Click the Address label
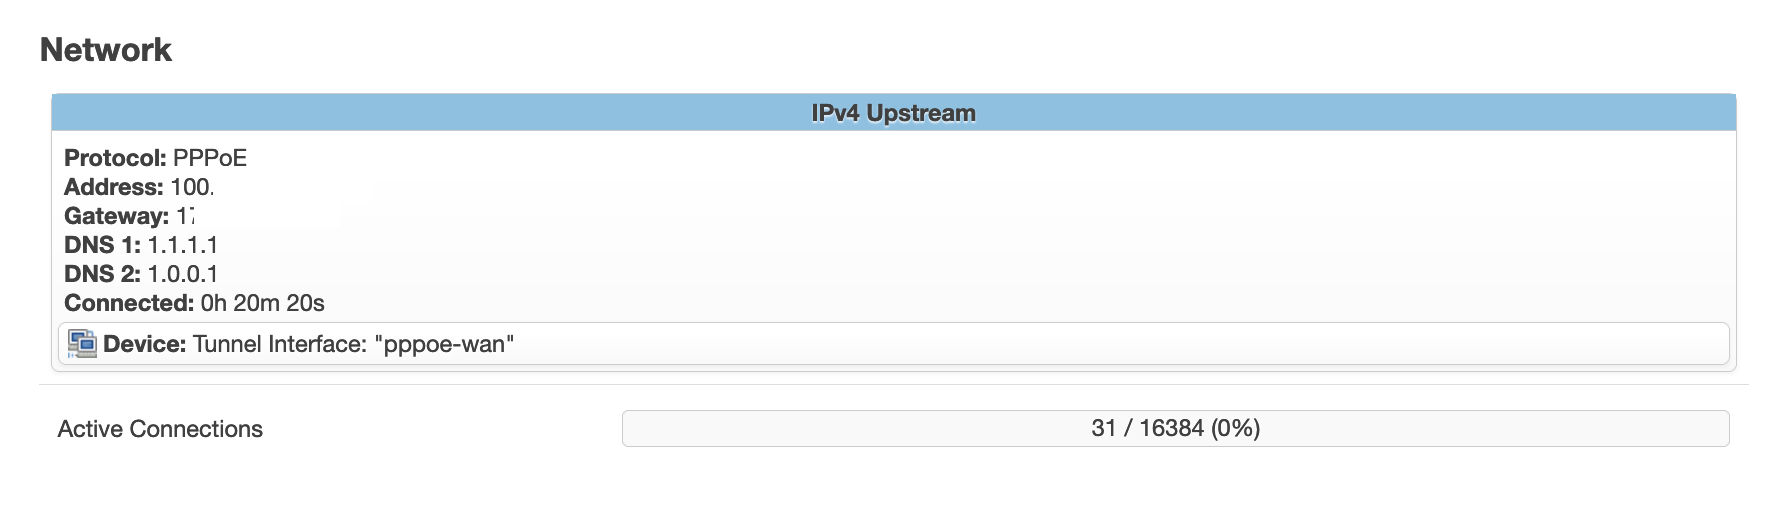Screen dimensions: 1784x510 (x=114, y=187)
